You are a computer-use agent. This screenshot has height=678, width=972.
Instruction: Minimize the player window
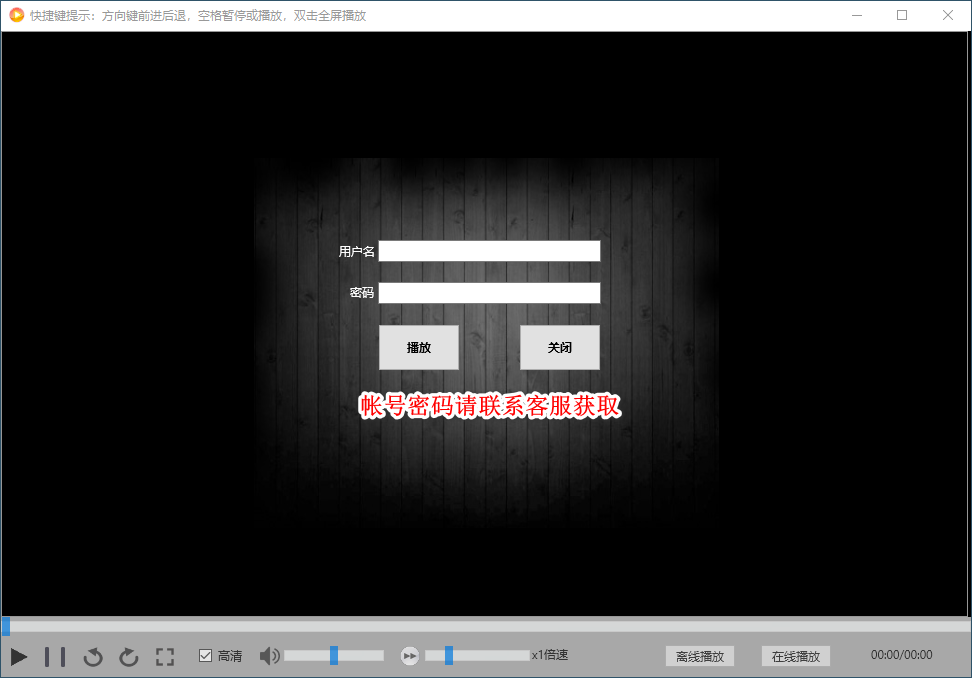857,15
